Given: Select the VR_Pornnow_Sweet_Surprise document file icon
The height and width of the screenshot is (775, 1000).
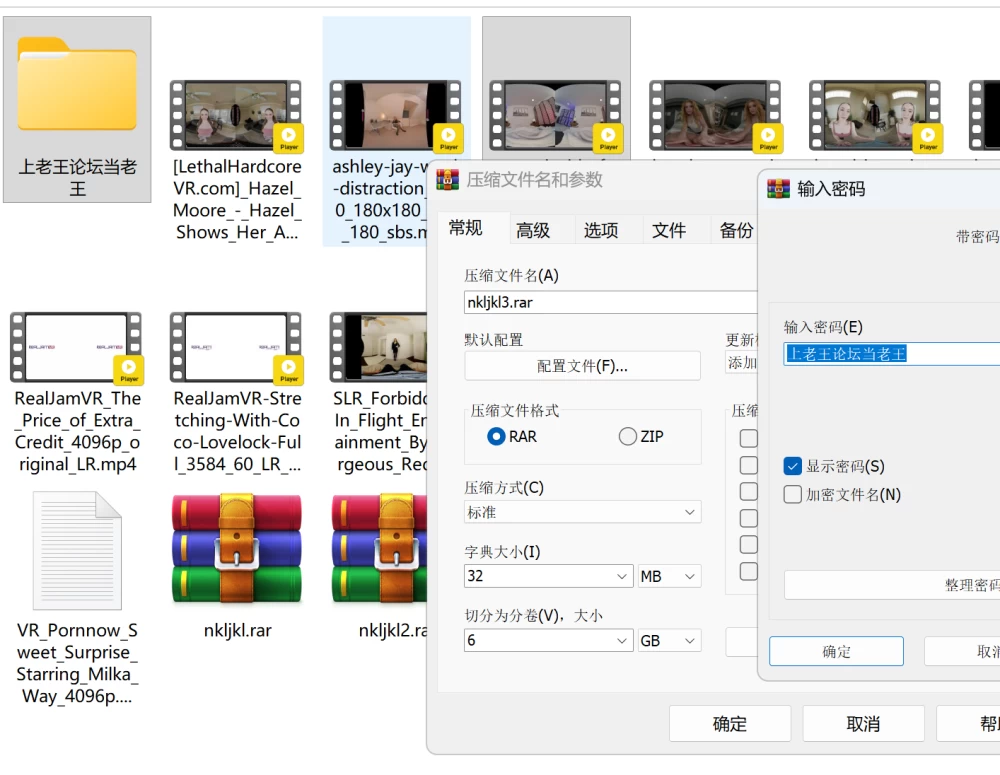Looking at the screenshot, I should click(x=77, y=550).
